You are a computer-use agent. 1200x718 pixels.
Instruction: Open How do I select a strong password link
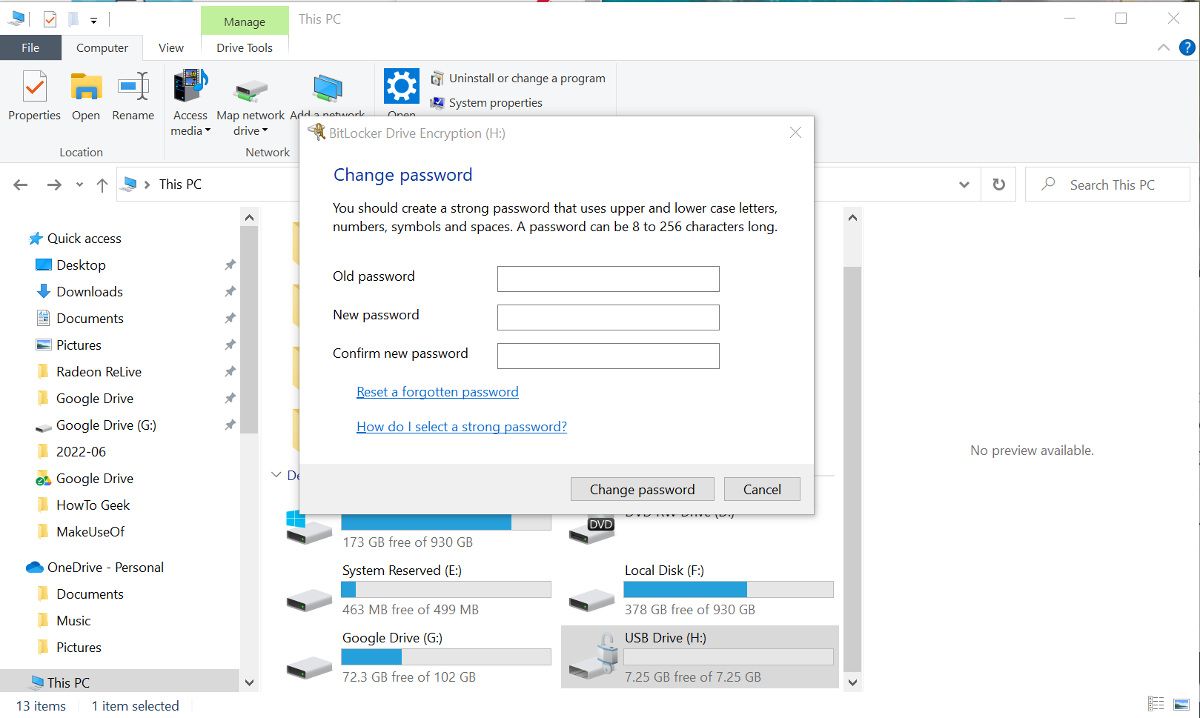(461, 426)
